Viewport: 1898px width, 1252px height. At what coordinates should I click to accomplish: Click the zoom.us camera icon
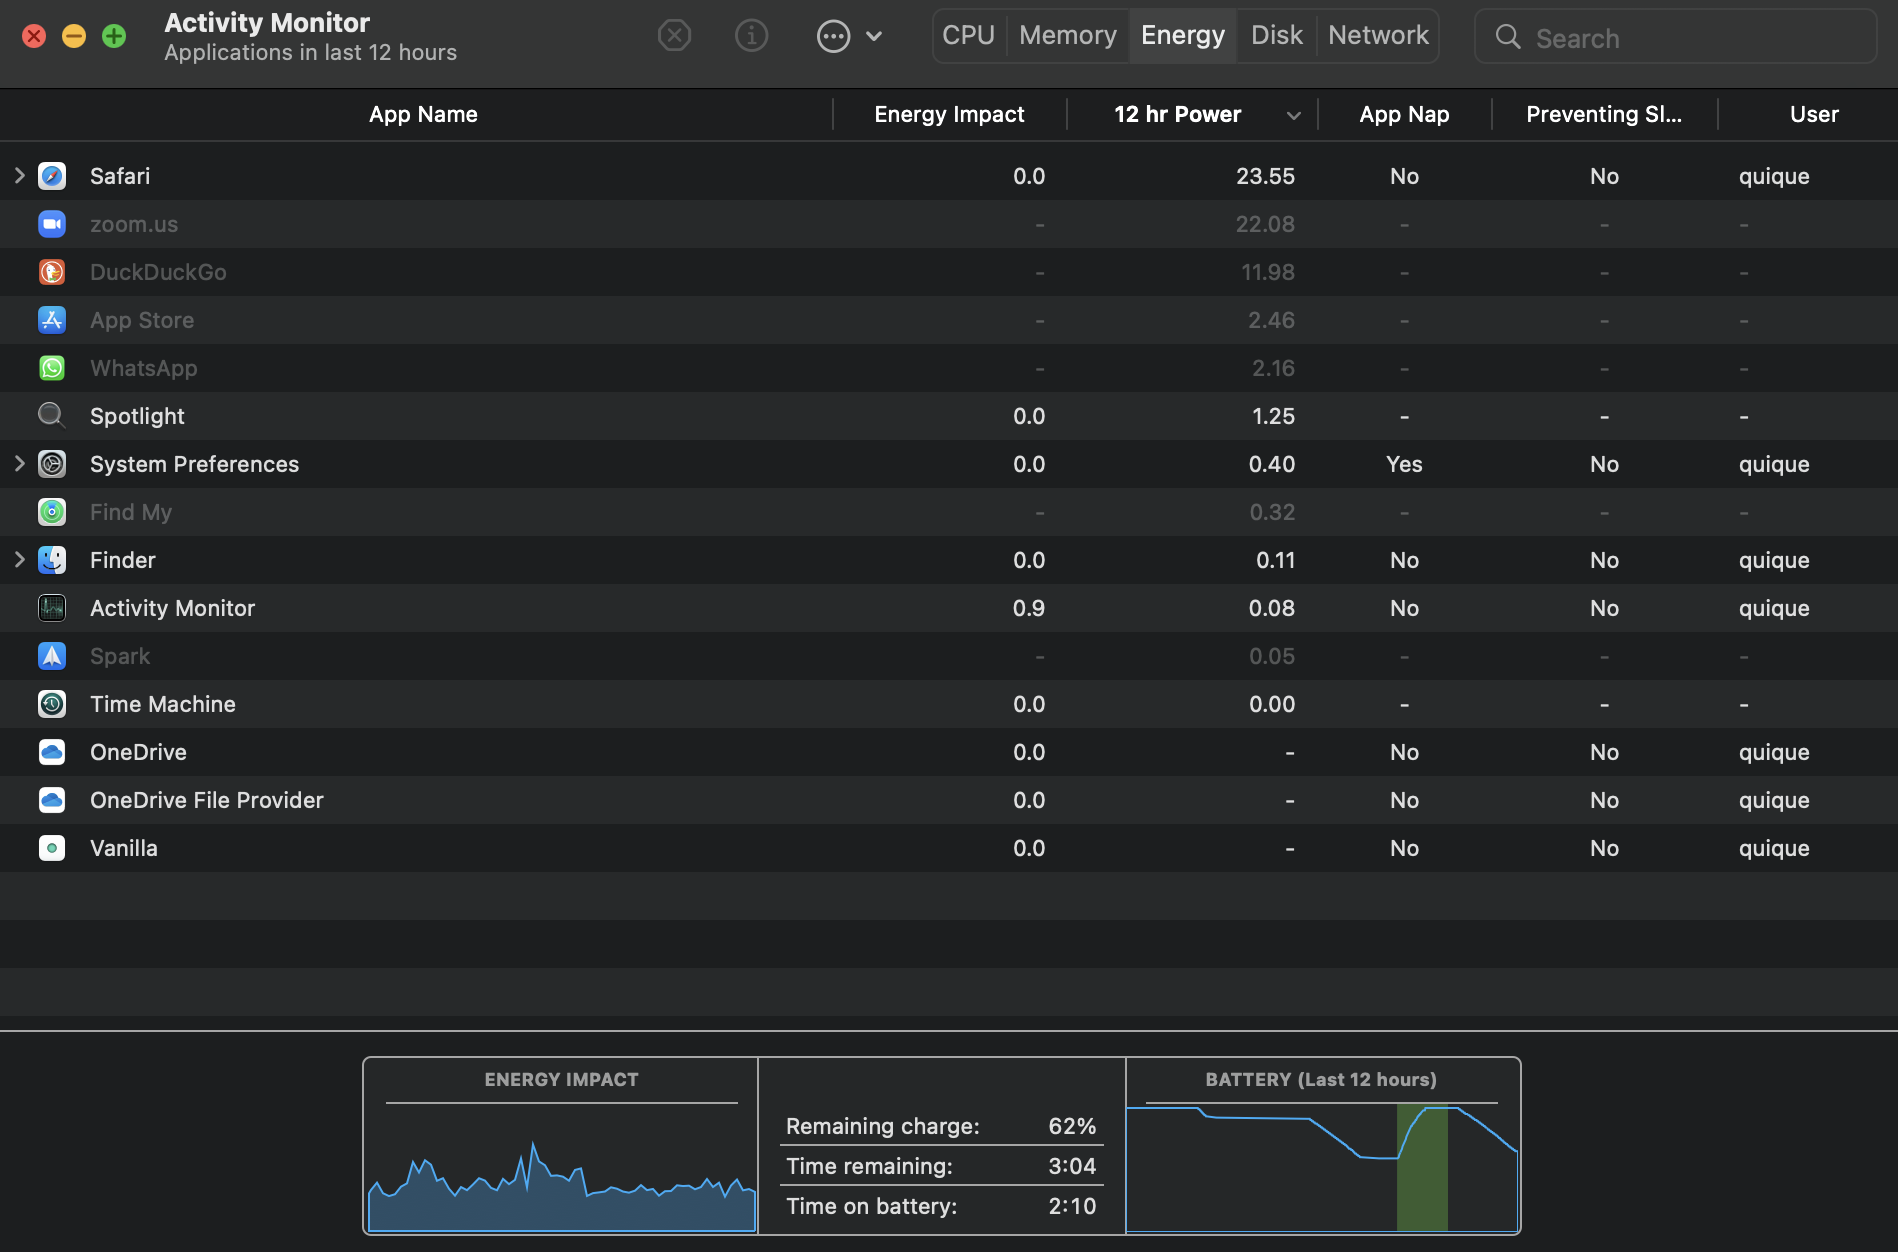tap(52, 224)
